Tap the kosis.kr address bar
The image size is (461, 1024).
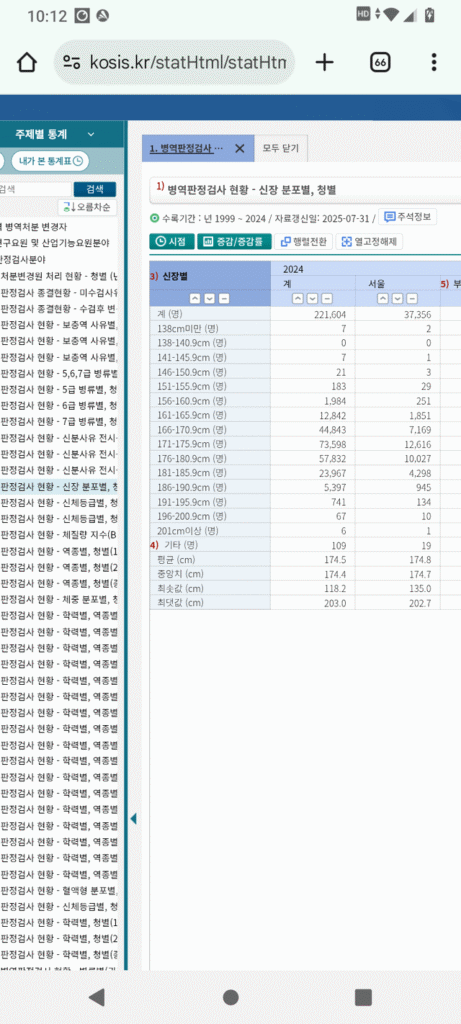coord(174,62)
